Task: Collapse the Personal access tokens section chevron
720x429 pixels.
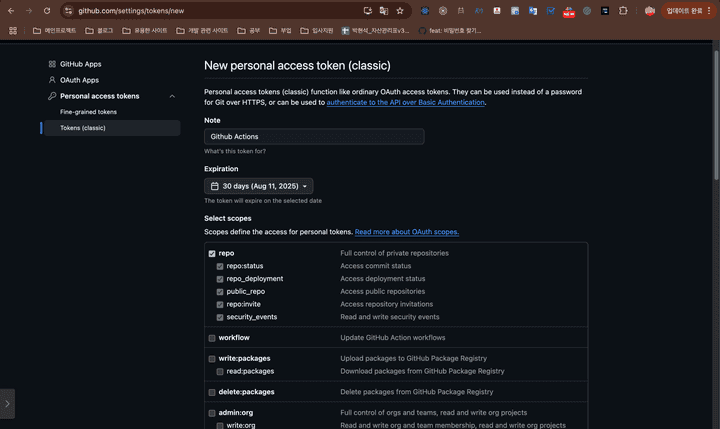Action: click(172, 96)
